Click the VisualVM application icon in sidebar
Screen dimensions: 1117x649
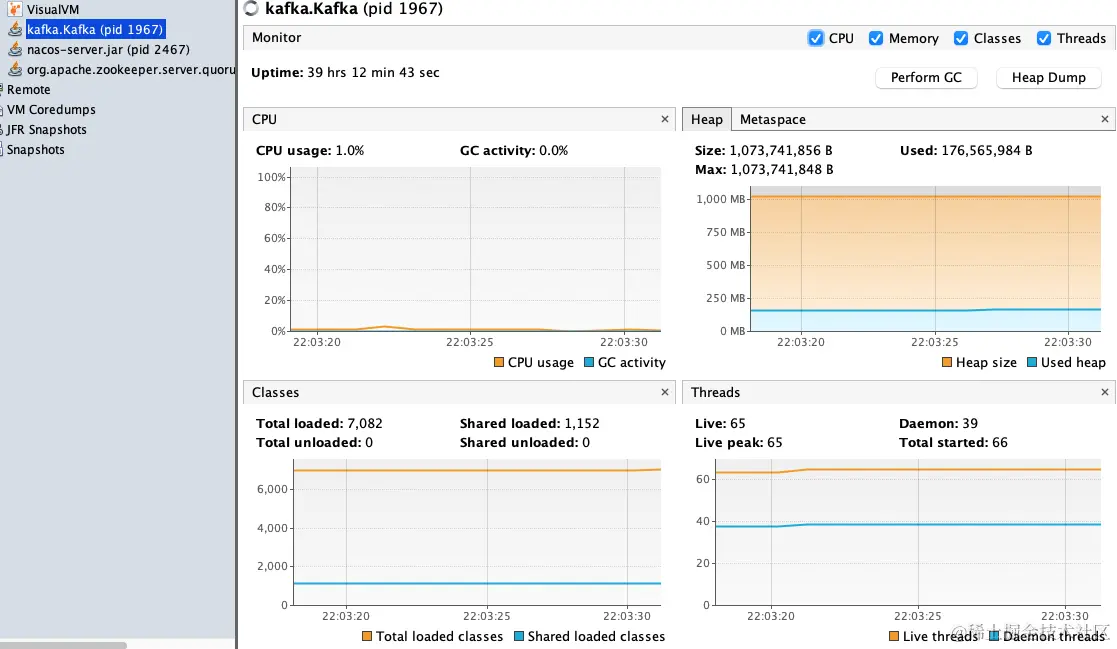[15, 9]
